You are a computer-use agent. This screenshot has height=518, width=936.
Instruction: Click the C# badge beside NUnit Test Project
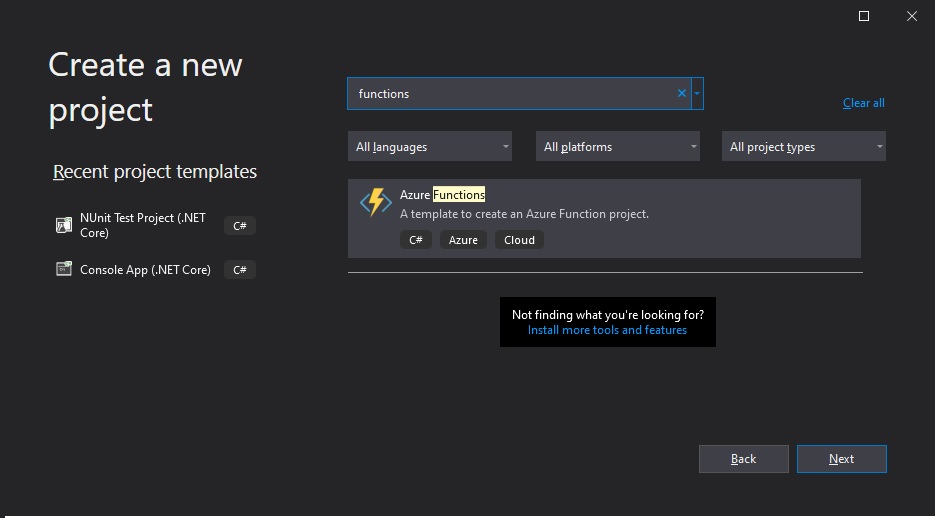[x=240, y=226]
